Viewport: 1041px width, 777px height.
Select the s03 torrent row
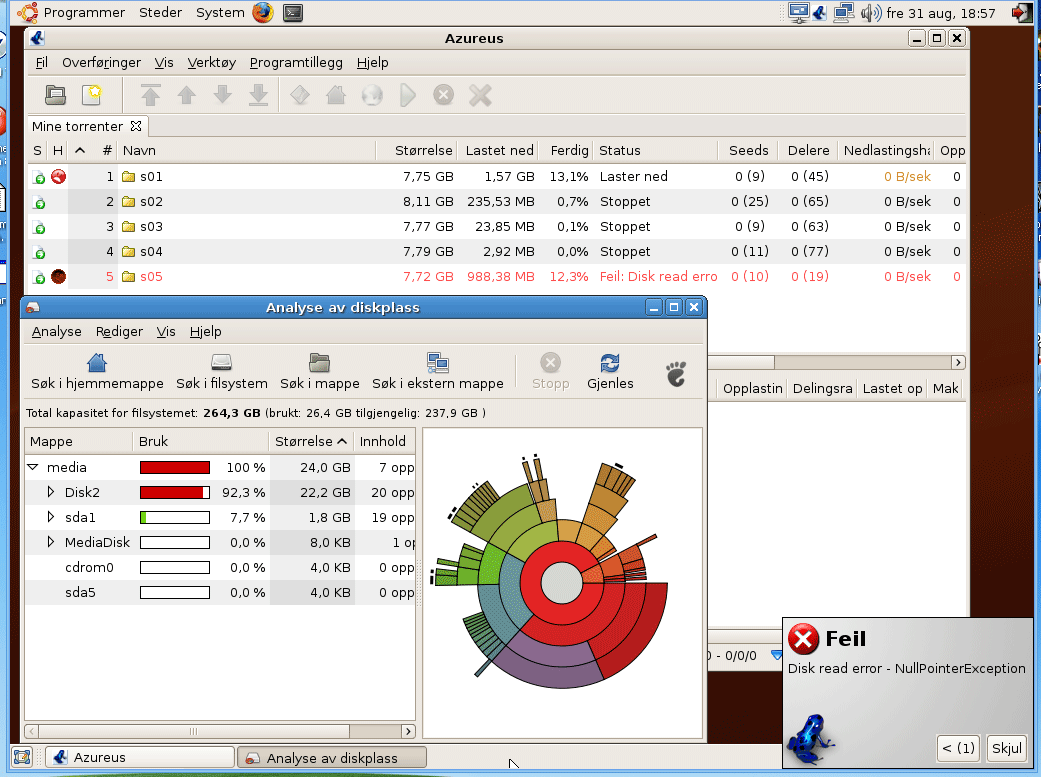[x=497, y=226]
